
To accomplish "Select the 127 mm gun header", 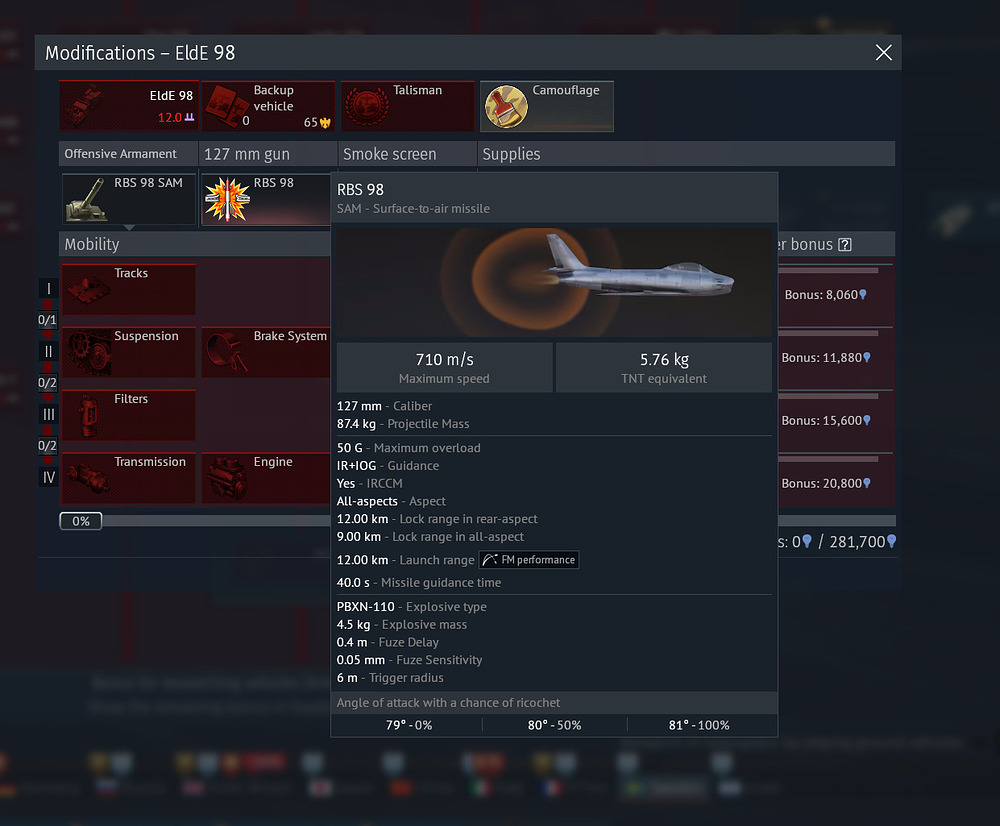I will [x=268, y=154].
